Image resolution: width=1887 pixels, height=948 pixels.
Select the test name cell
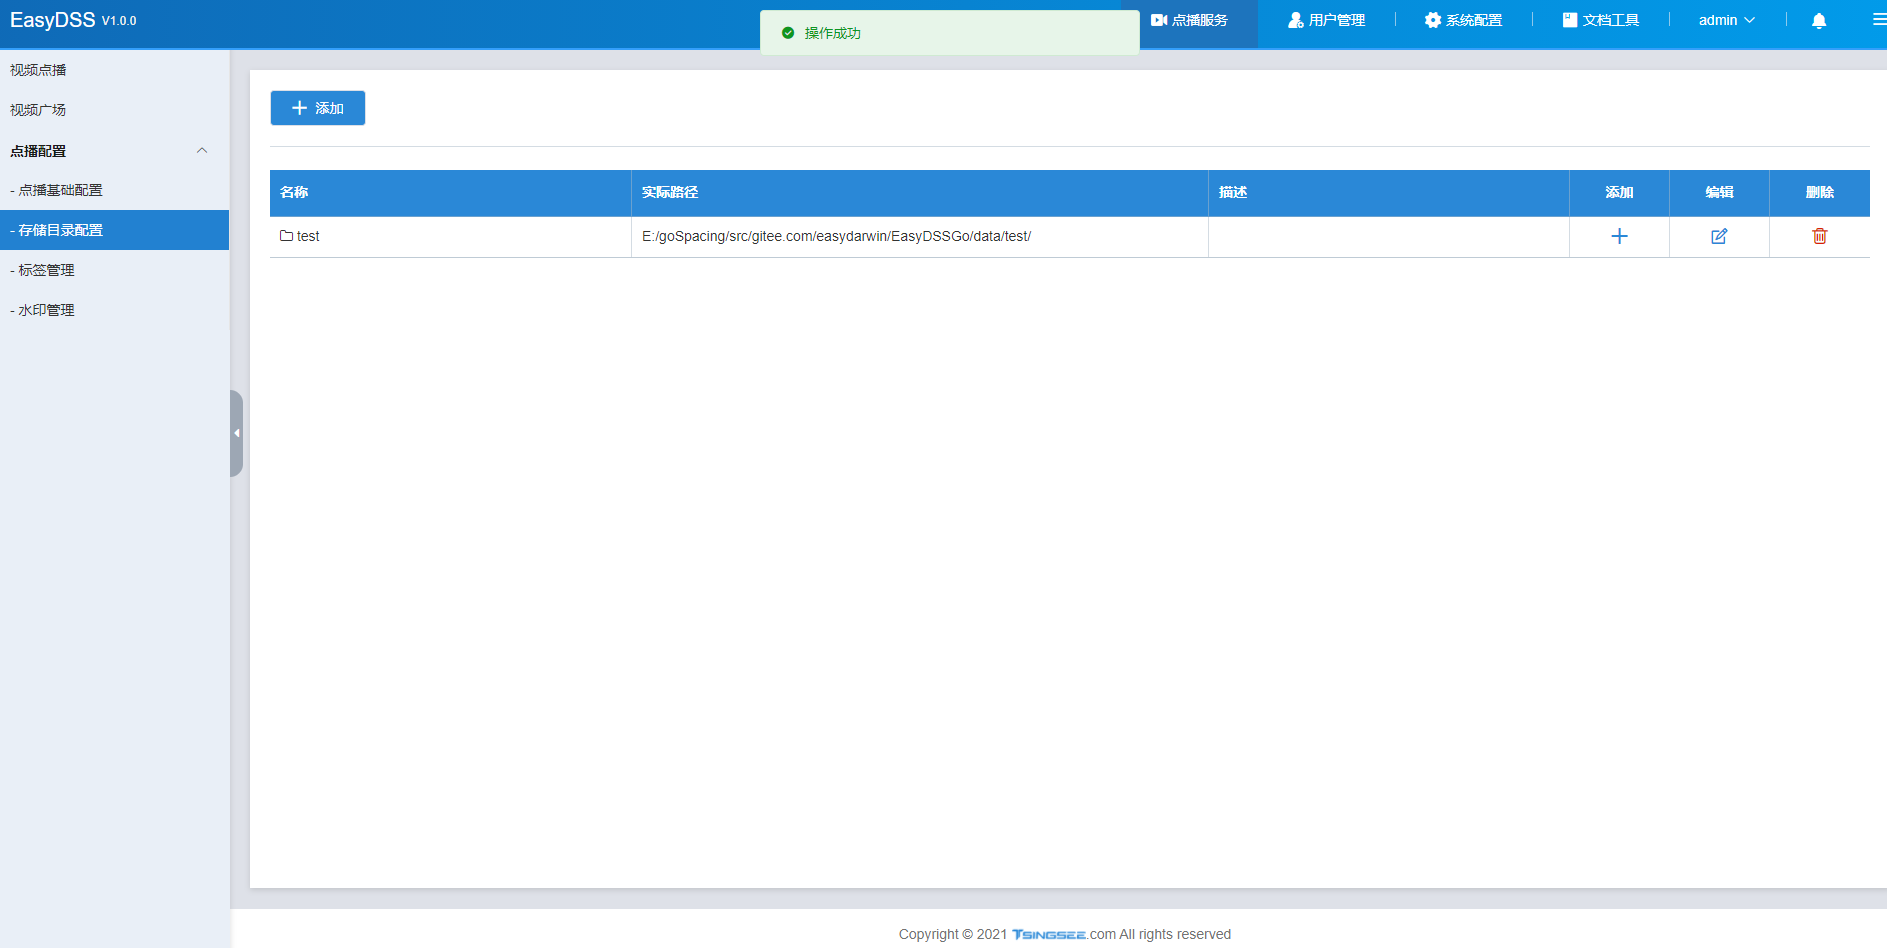[x=450, y=236]
